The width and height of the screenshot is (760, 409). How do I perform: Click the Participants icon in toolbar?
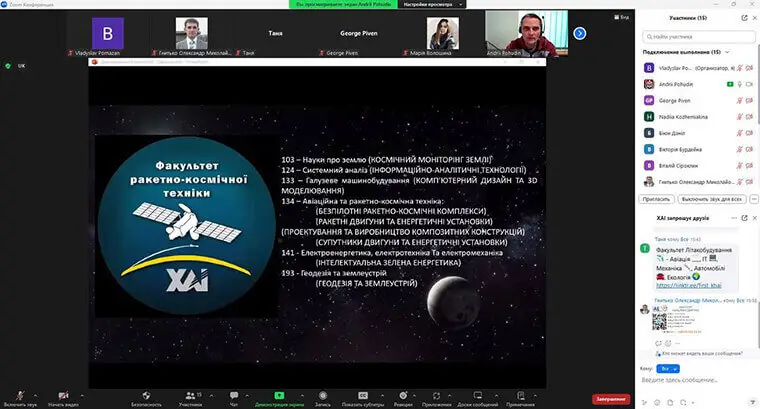click(189, 395)
